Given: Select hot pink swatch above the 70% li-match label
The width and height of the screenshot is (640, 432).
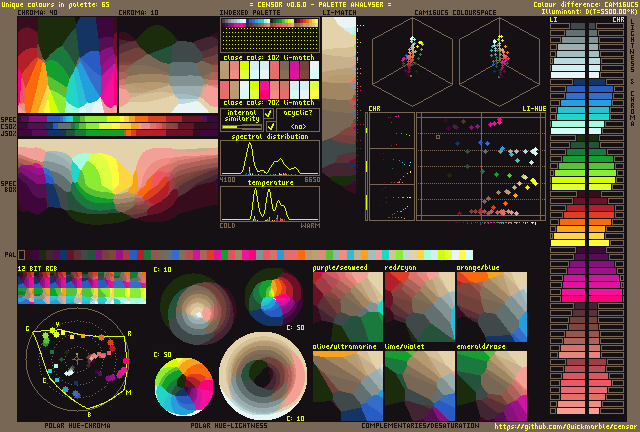Looking at the screenshot, I should pyautogui.click(x=264, y=90).
